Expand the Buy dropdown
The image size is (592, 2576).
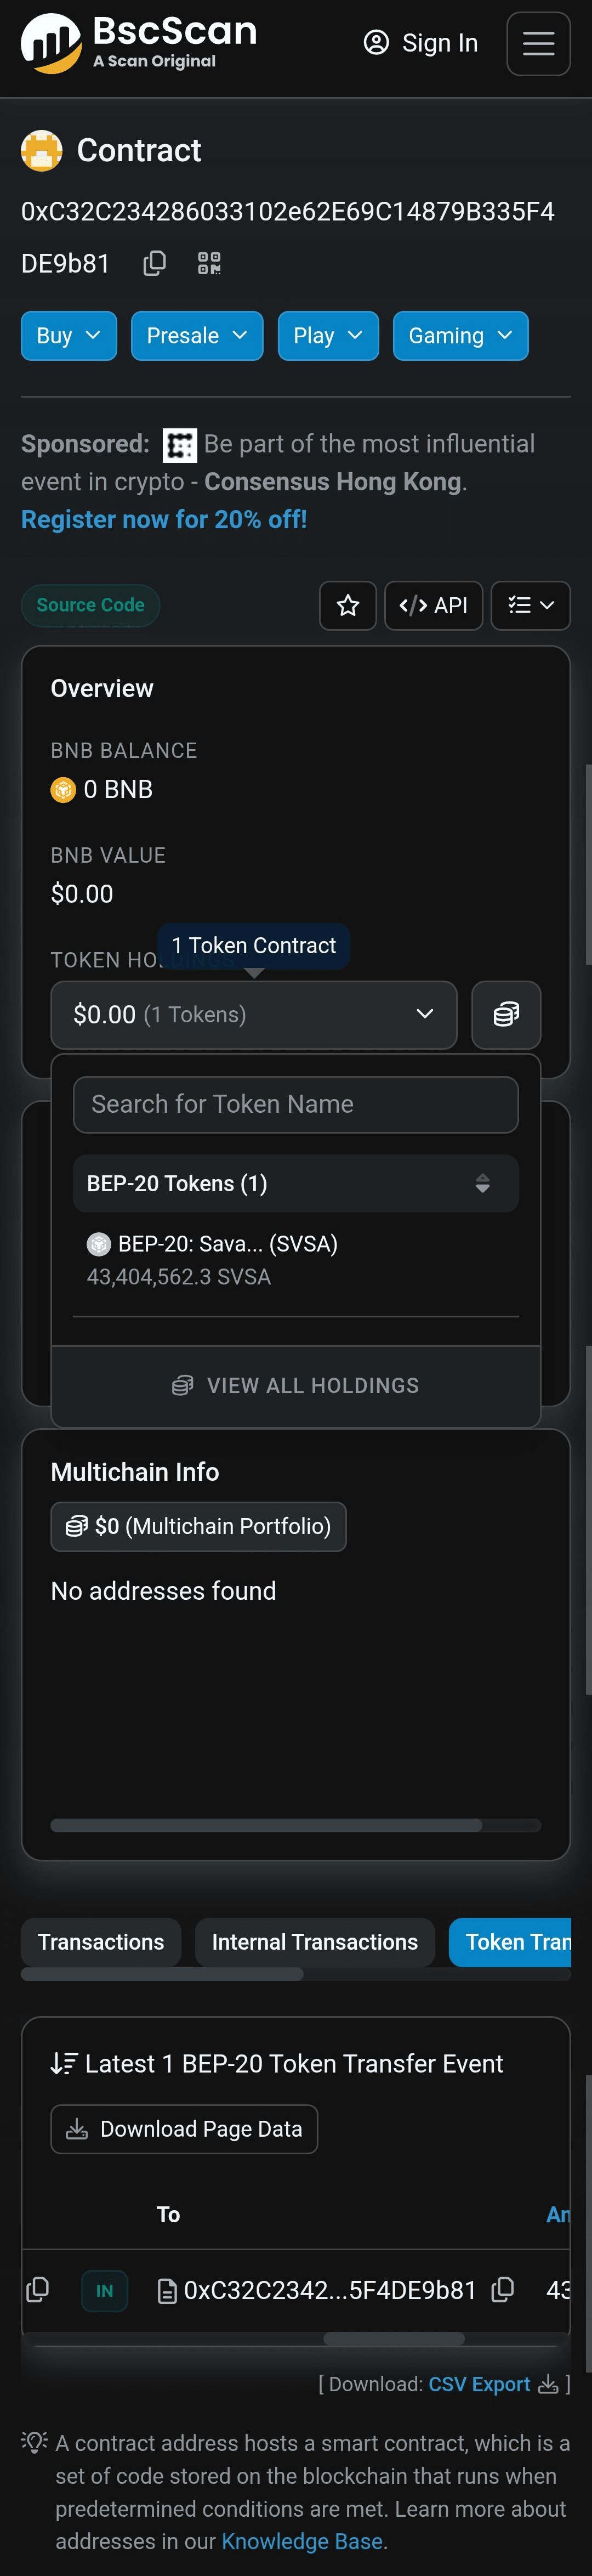pyautogui.click(x=69, y=336)
